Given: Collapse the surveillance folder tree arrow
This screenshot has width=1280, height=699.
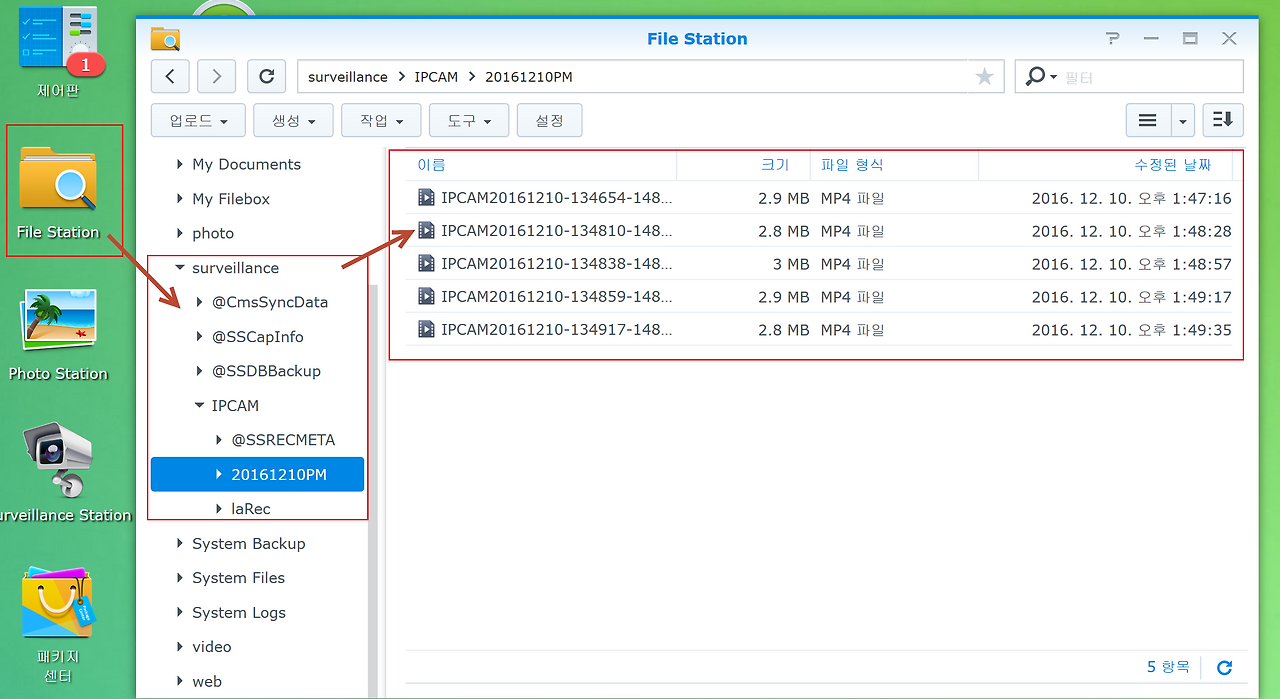Looking at the screenshot, I should 180,268.
